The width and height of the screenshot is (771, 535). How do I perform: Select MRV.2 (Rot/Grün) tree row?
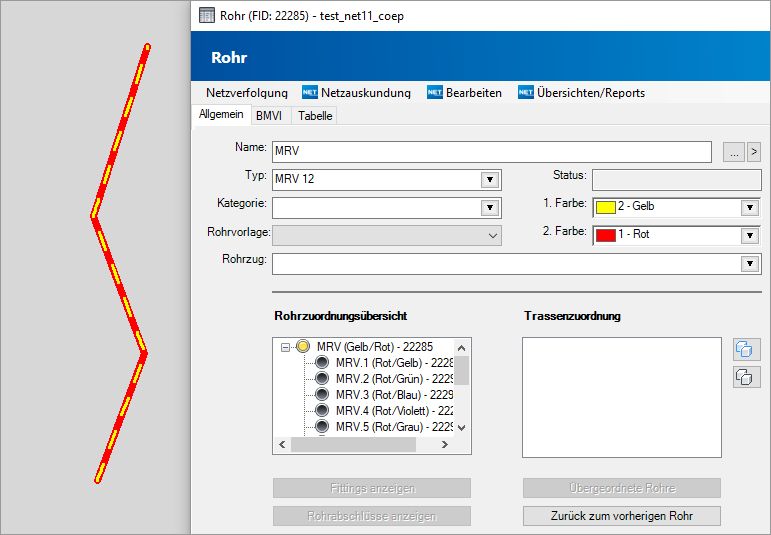pos(394,379)
